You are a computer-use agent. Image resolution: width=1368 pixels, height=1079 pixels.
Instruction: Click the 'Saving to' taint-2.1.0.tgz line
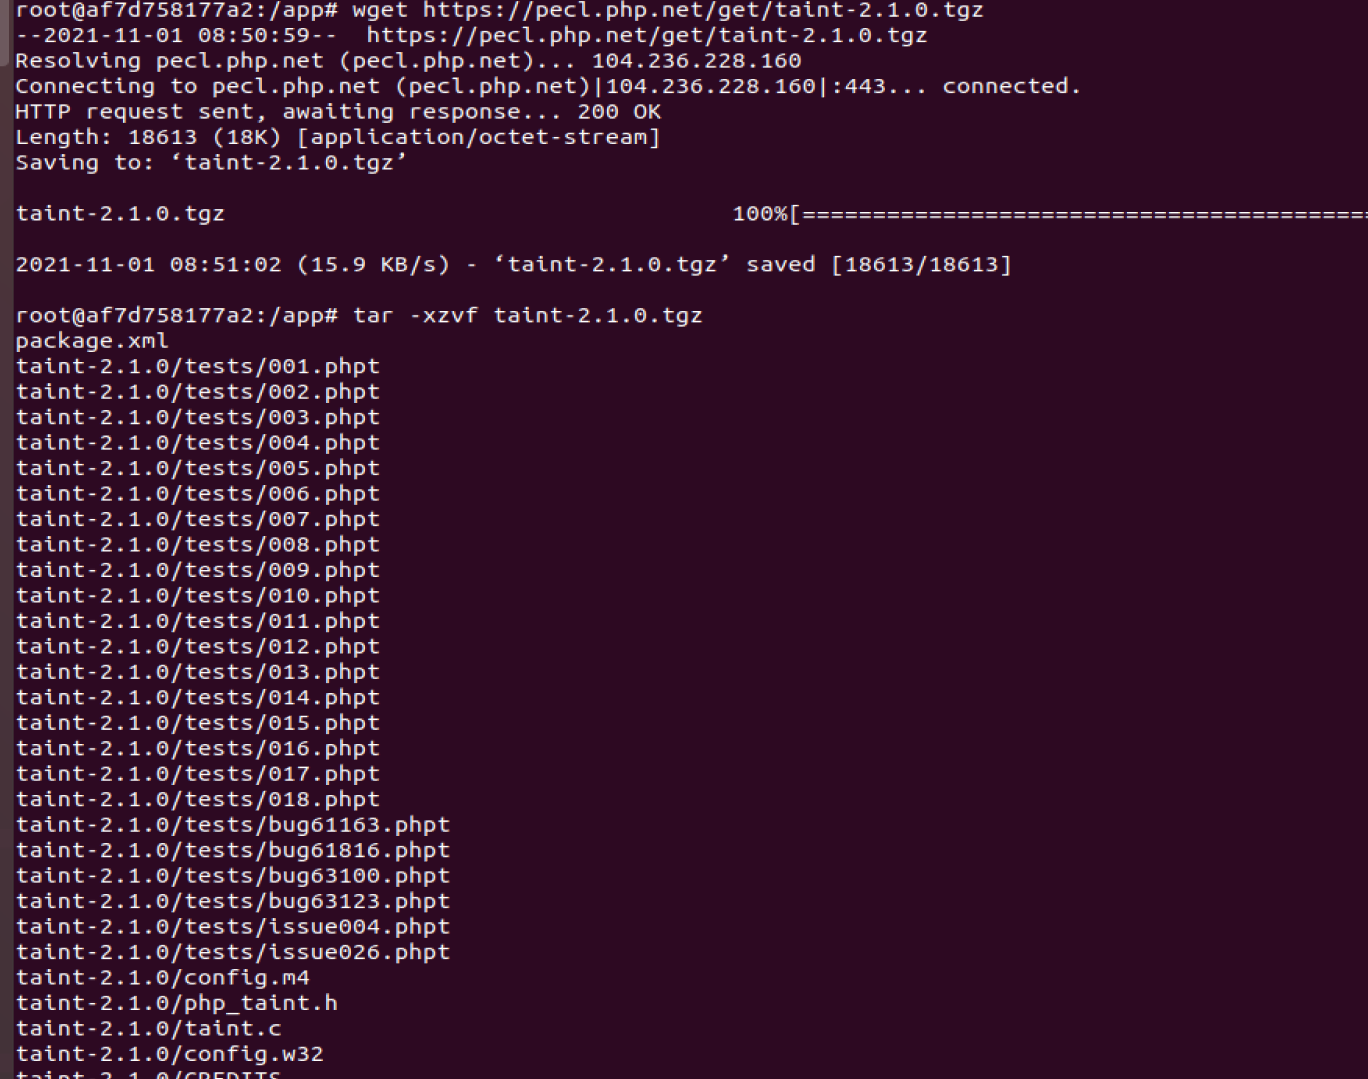click(x=211, y=163)
